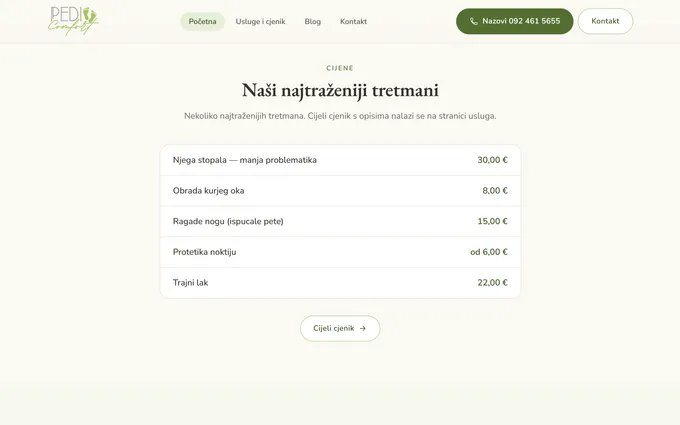Go to Usluge i cjenik page

pos(260,21)
